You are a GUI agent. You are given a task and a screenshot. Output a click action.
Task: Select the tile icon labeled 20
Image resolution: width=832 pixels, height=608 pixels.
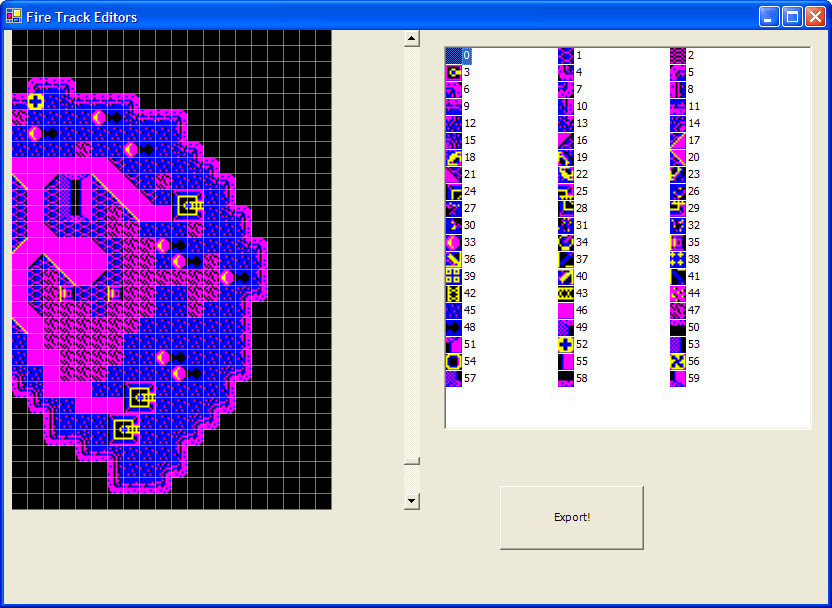click(x=678, y=157)
